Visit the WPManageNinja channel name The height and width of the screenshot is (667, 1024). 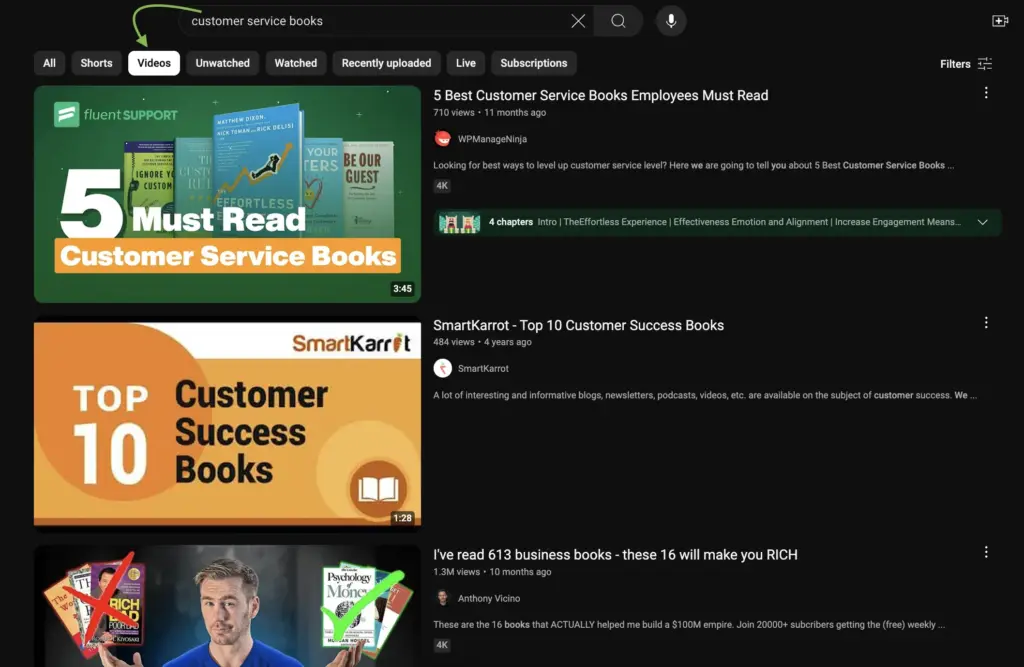[x=492, y=139]
